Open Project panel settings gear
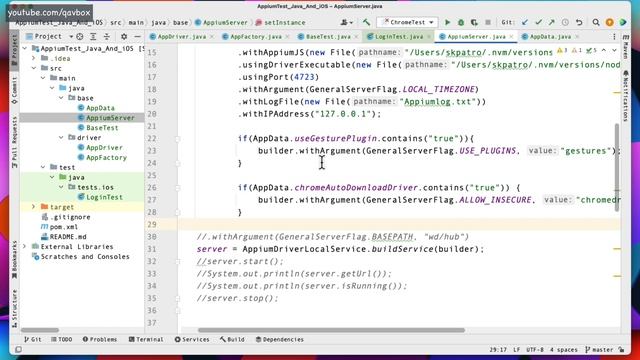 [x=124, y=37]
